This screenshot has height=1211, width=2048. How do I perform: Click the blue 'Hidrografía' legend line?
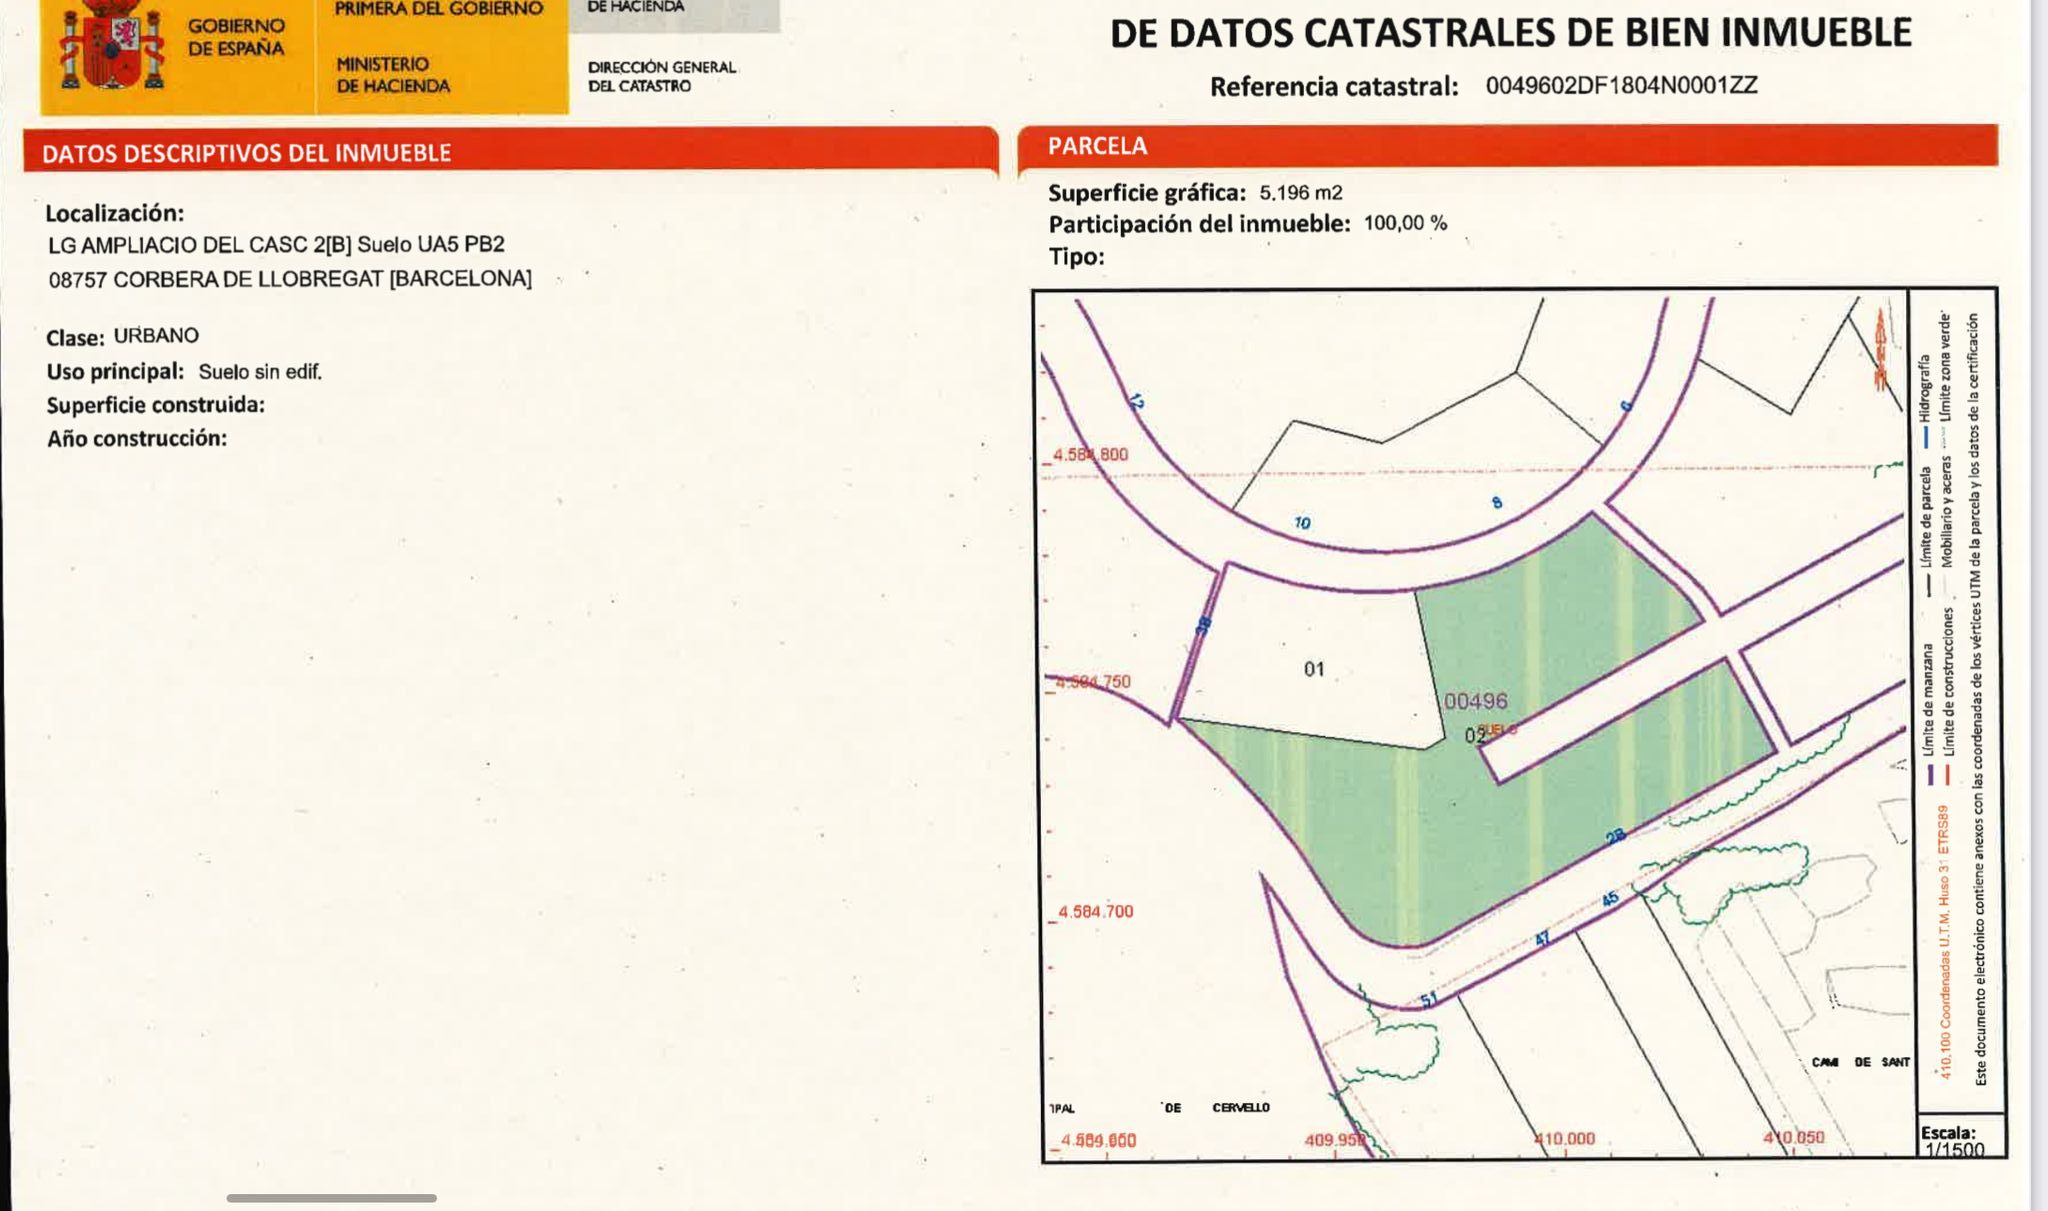pos(1925,438)
